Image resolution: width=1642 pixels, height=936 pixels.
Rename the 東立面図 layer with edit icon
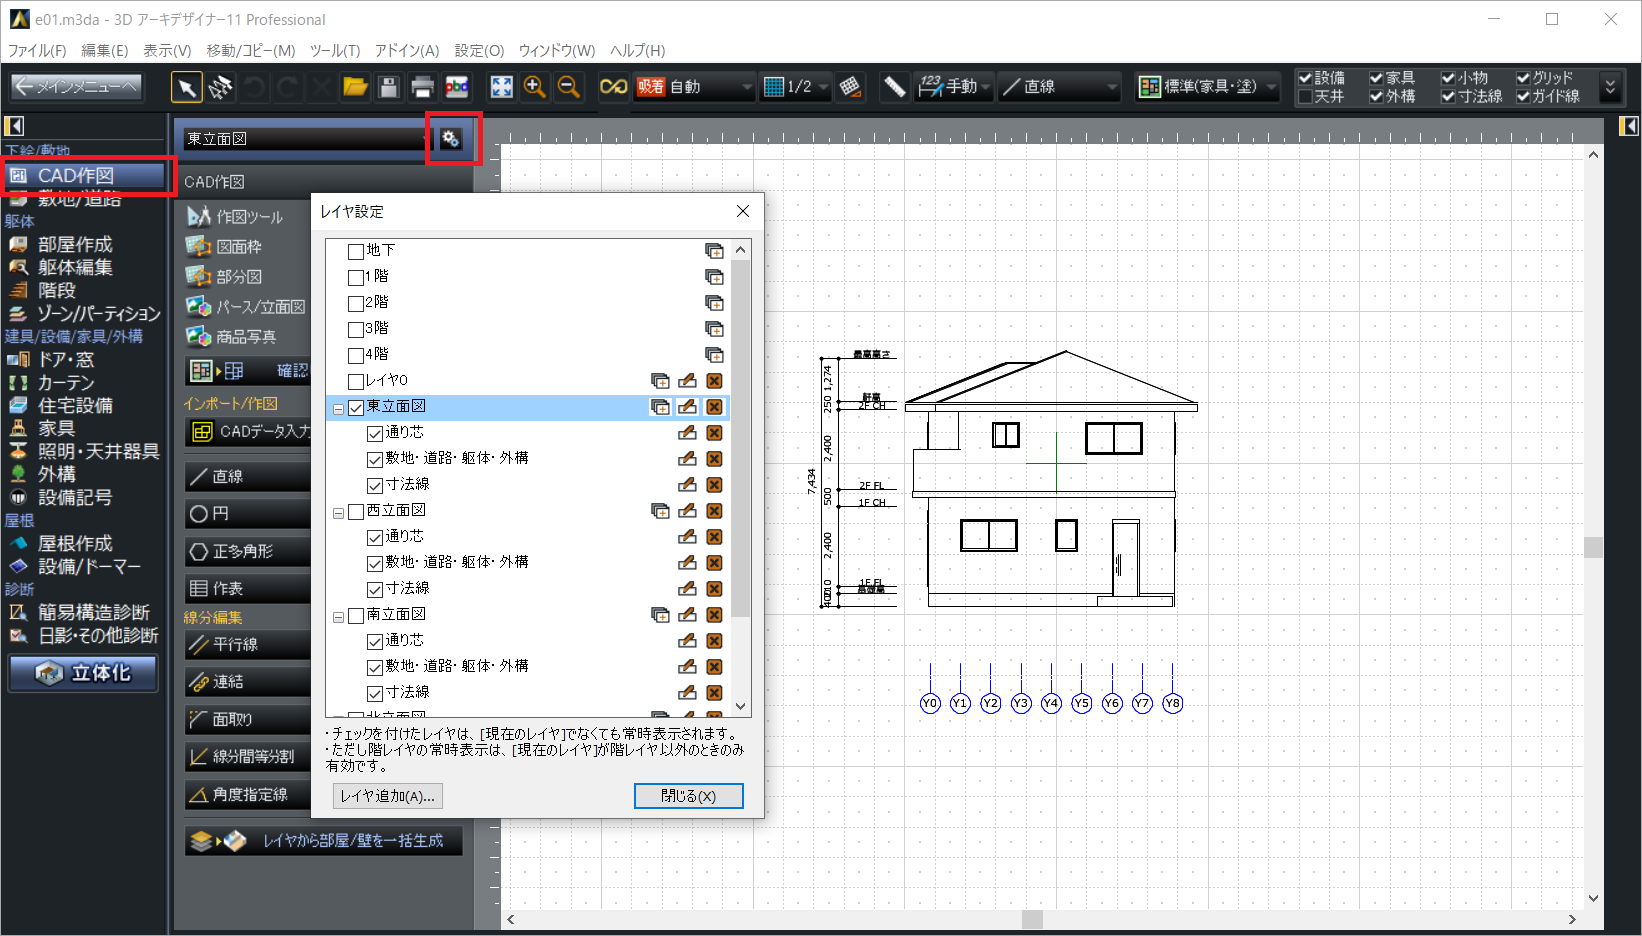point(687,407)
